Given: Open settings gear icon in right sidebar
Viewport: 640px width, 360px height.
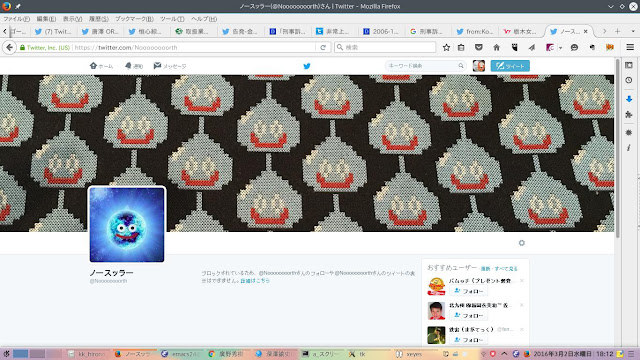Looking at the screenshot, I should click(629, 133).
